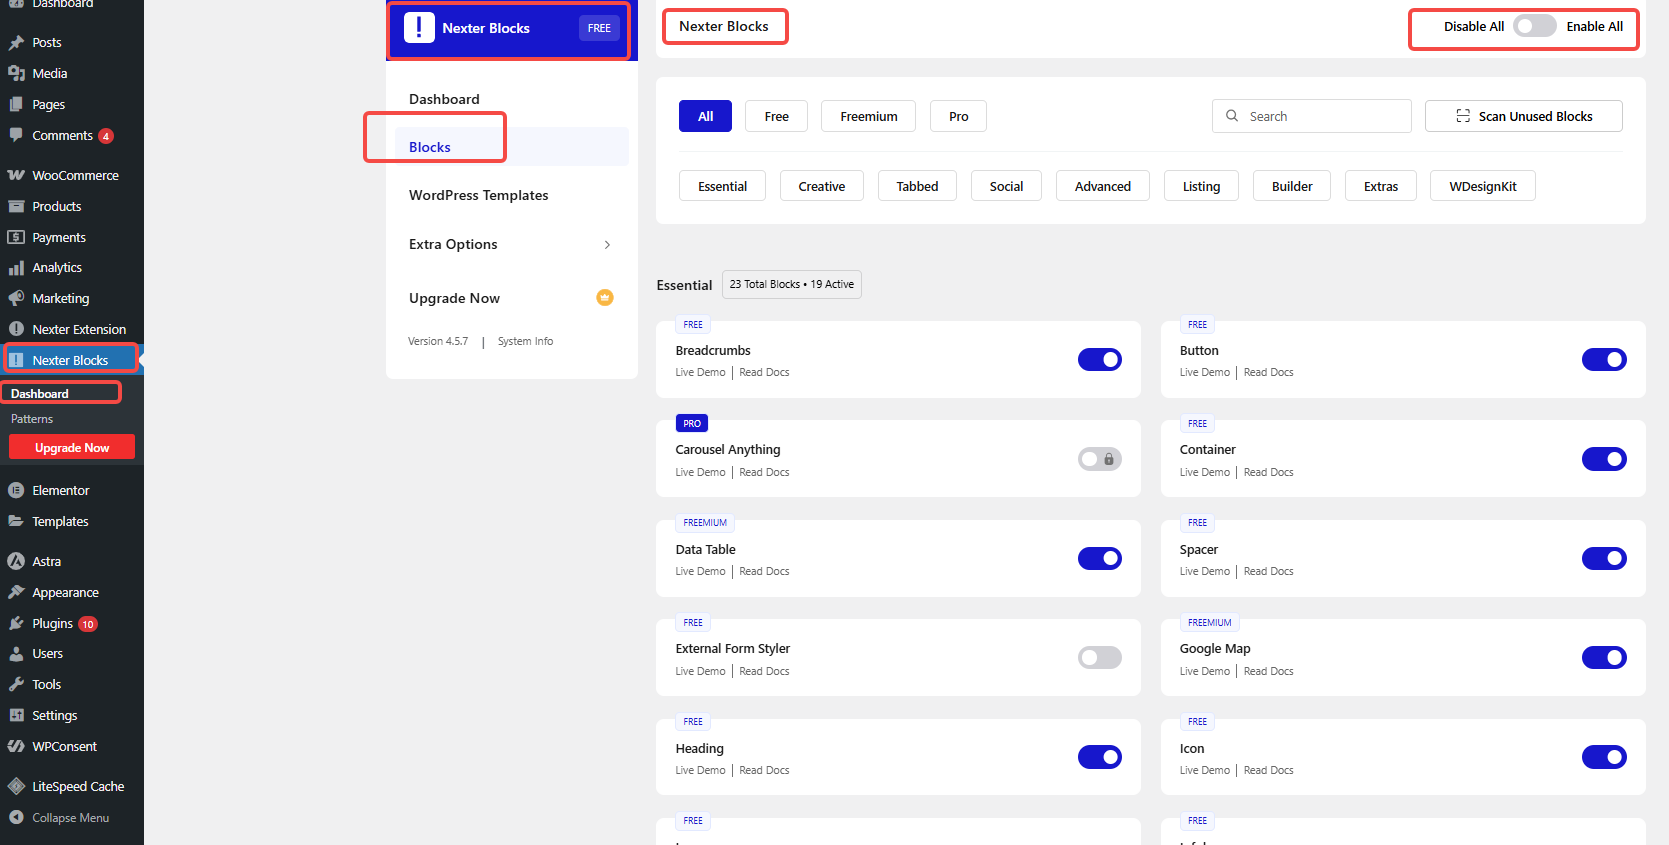Select the Free filter tab

[x=777, y=116]
